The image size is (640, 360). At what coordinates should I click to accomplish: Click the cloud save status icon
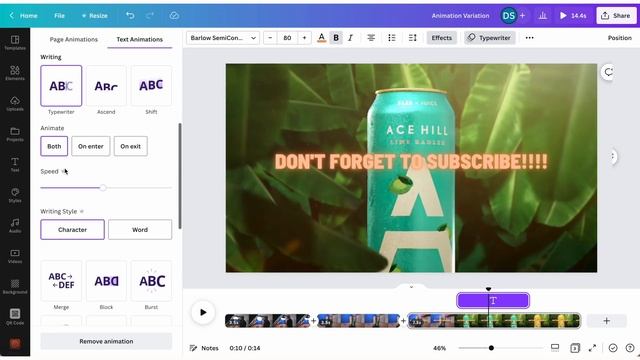click(x=174, y=16)
